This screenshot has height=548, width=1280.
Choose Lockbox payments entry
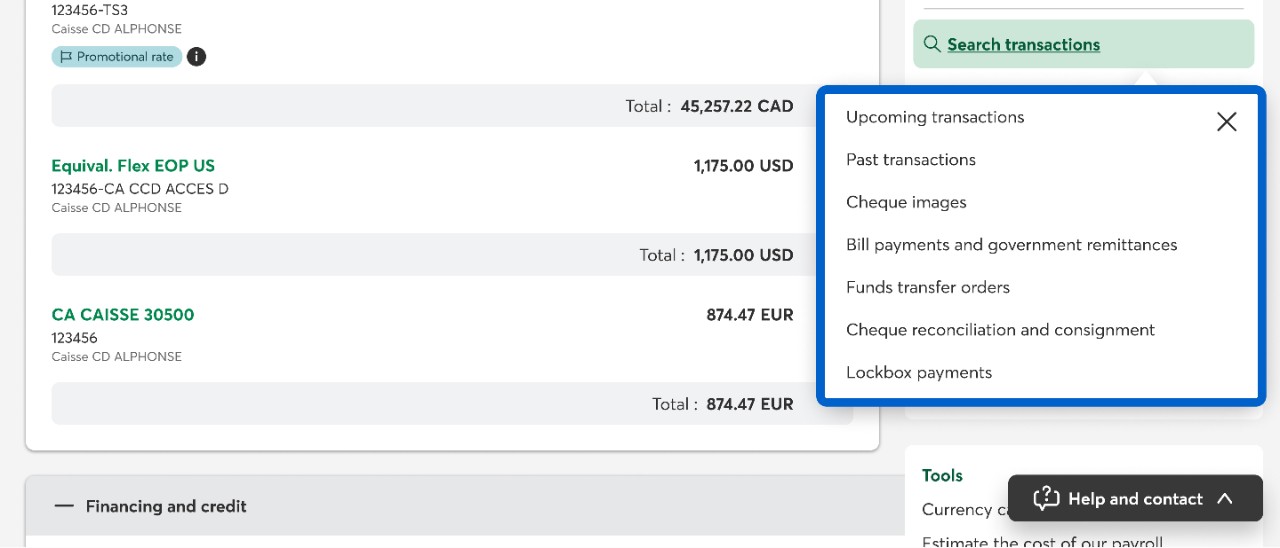coord(918,373)
